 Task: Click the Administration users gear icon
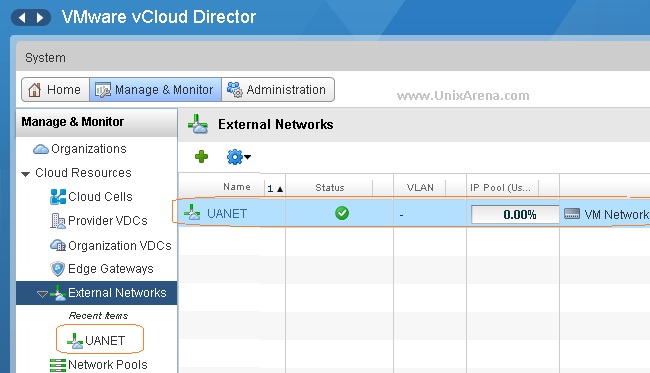(235, 90)
